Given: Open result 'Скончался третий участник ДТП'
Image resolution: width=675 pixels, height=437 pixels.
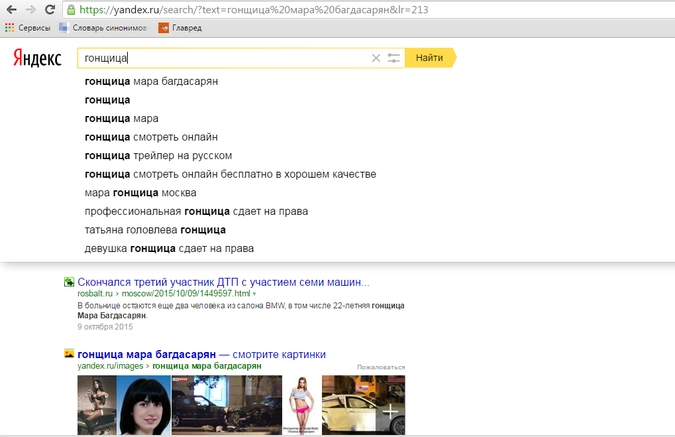Looking at the screenshot, I should coord(223,282).
